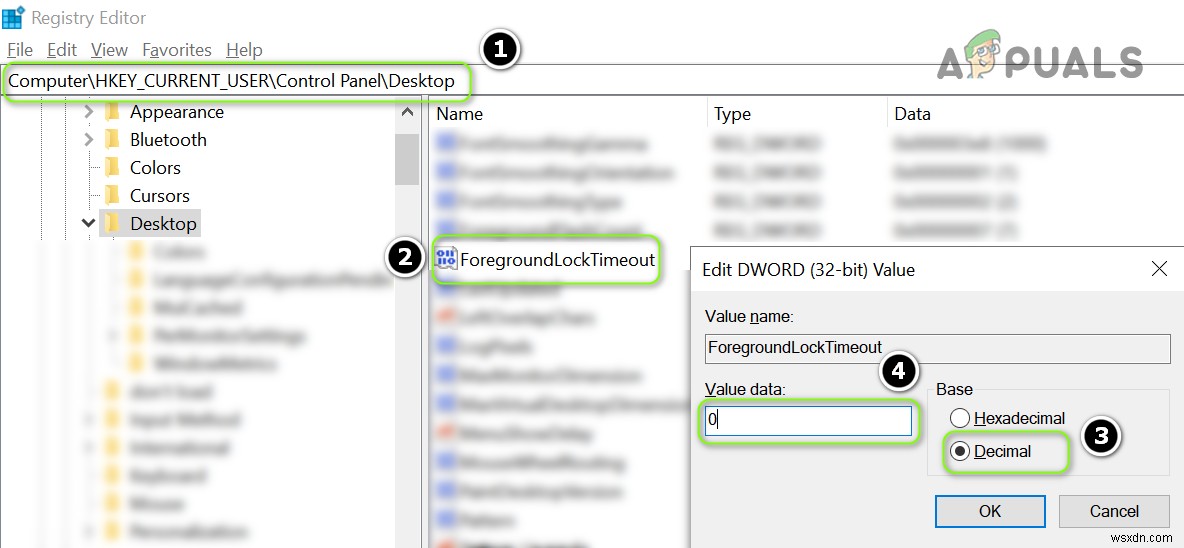Viewport: 1184px width, 548px height.
Task: Open the View menu
Action: pyautogui.click(x=109, y=50)
